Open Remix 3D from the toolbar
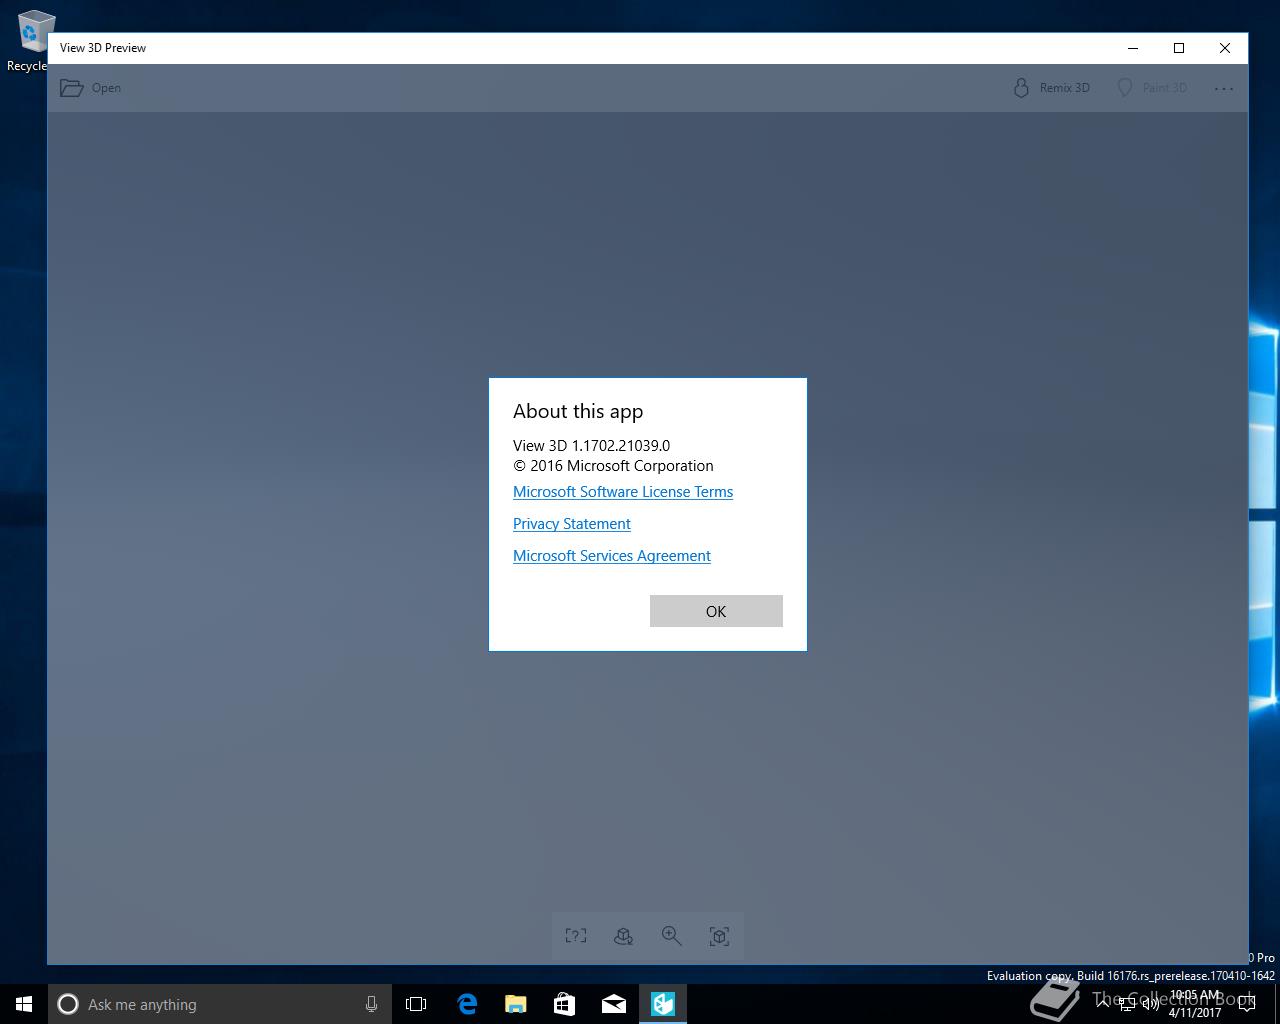 click(x=1051, y=88)
